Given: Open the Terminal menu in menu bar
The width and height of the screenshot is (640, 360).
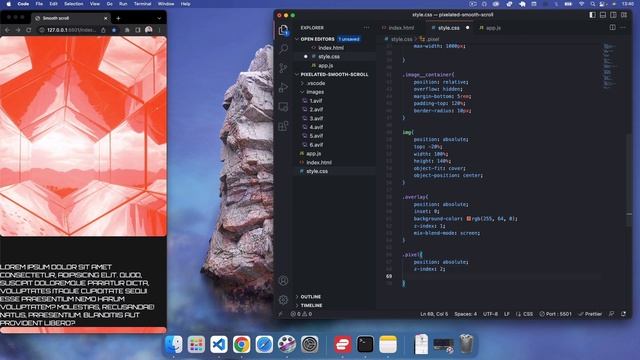Looking at the screenshot, I should coord(142,4).
